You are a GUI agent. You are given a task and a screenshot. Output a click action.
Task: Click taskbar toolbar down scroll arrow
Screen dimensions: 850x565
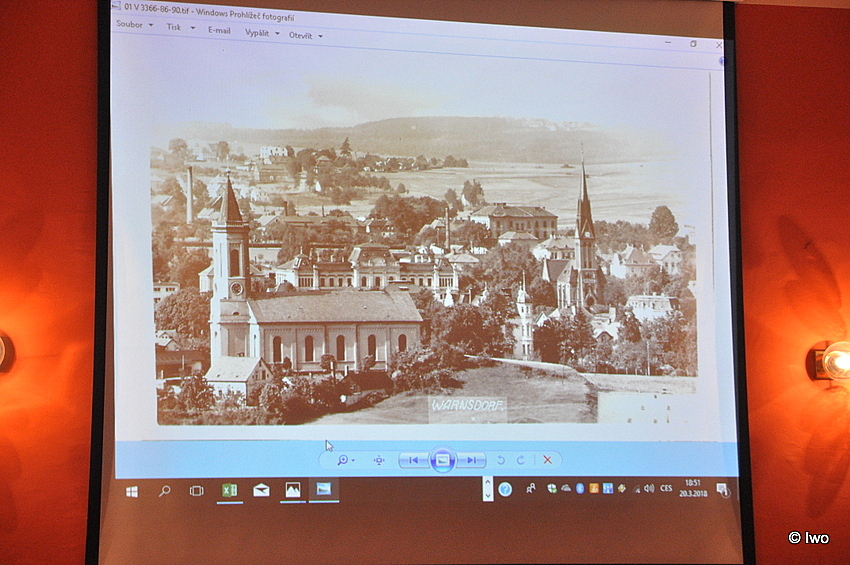[x=487, y=496]
